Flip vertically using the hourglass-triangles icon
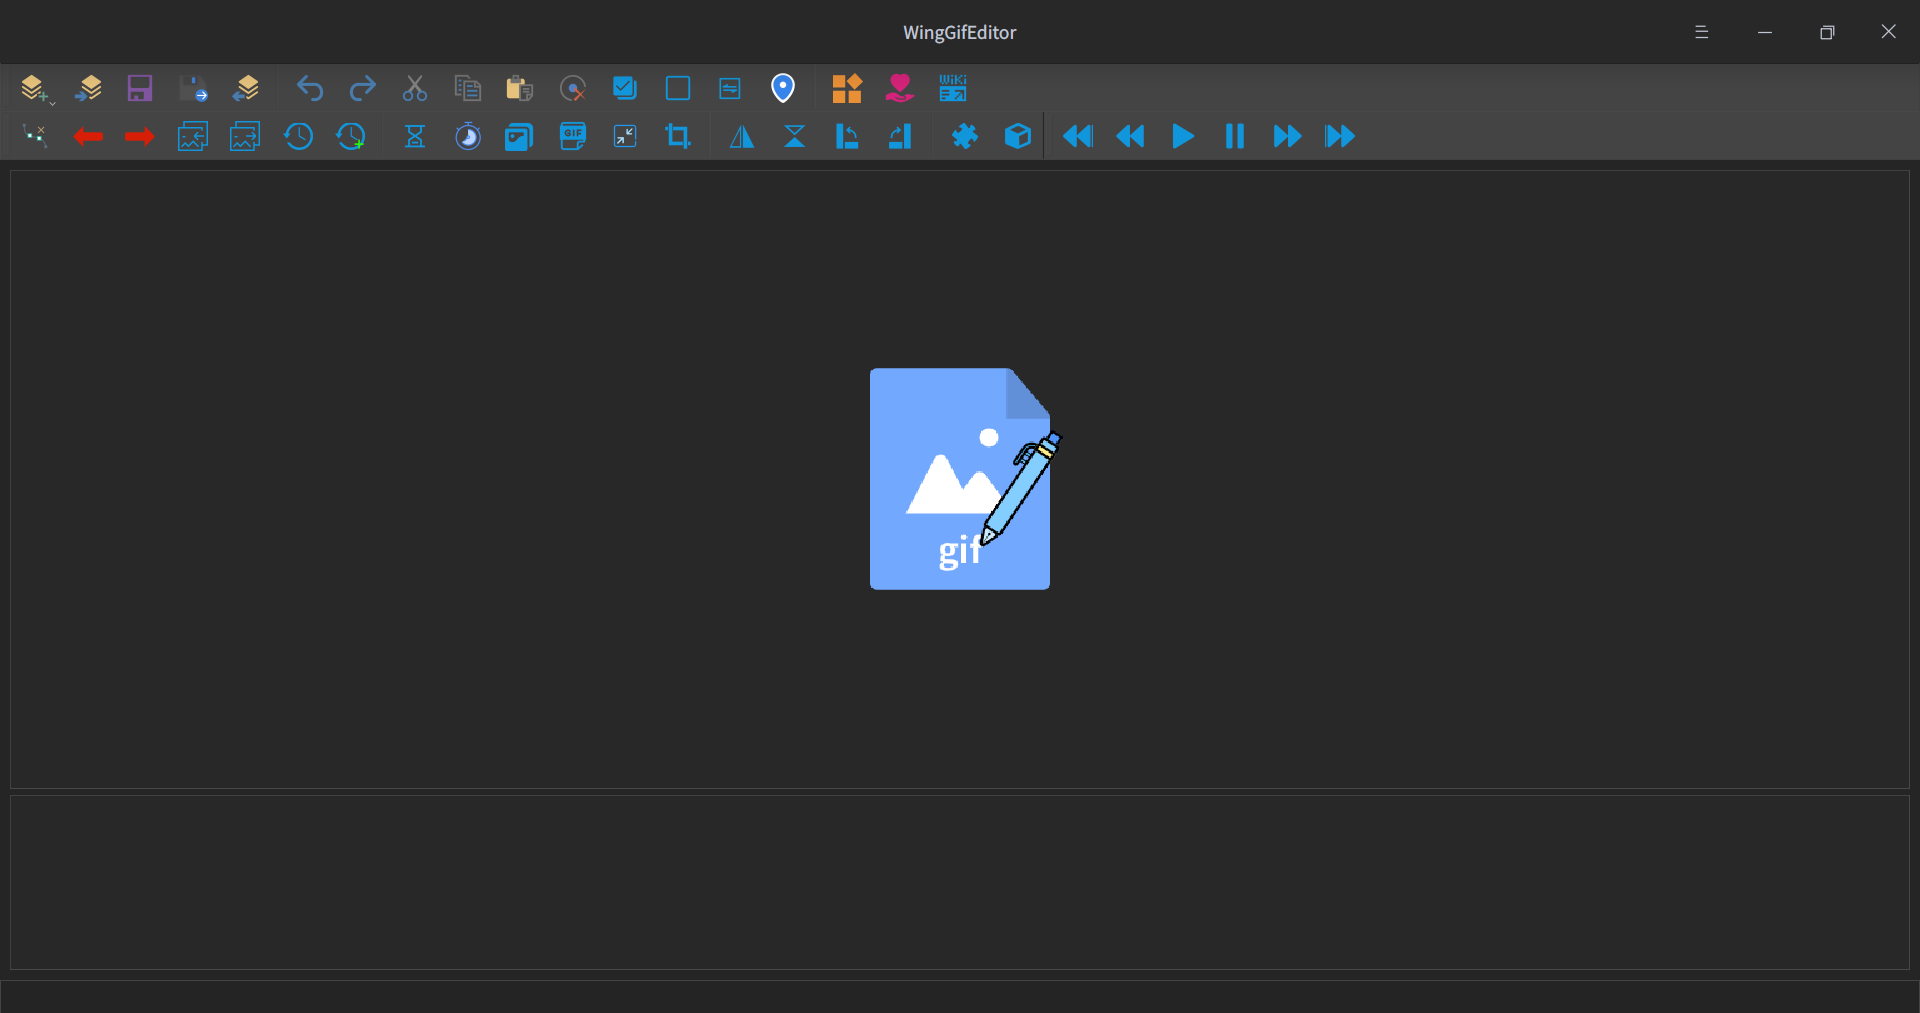Image resolution: width=1920 pixels, height=1013 pixels. click(795, 136)
